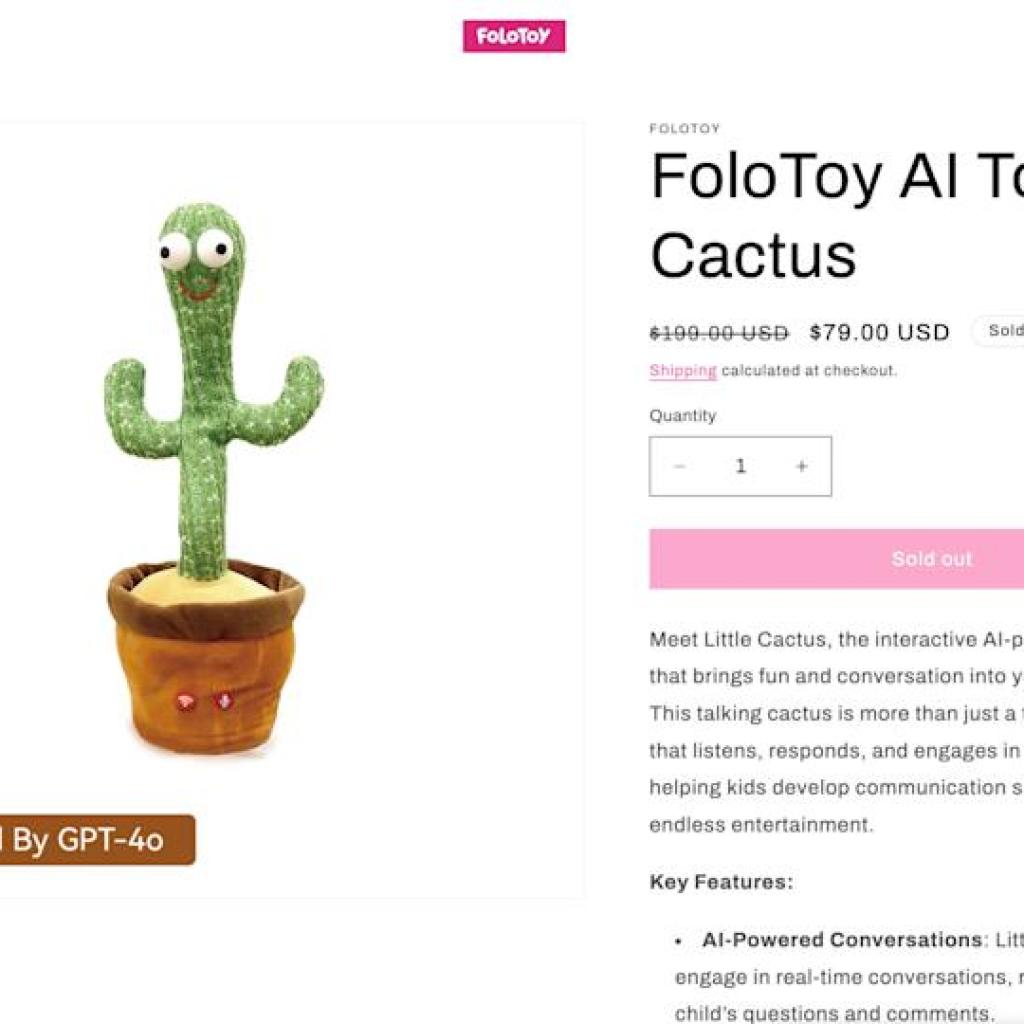Click the FOLOTOY vendor link above the title
The image size is (1024, 1024).
684,128
